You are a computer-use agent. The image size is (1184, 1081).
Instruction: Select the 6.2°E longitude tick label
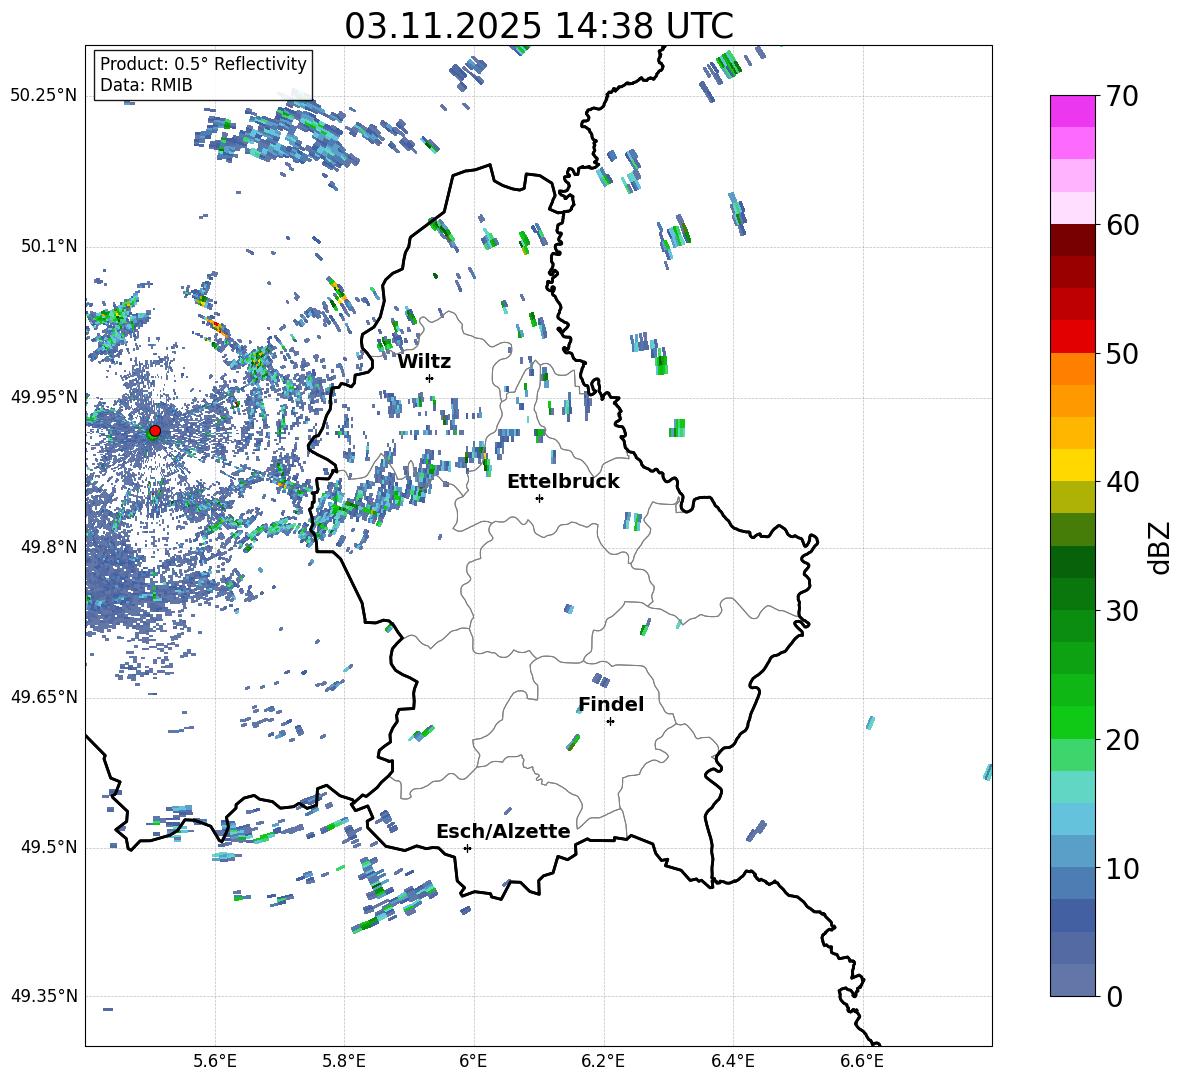[604, 1059]
